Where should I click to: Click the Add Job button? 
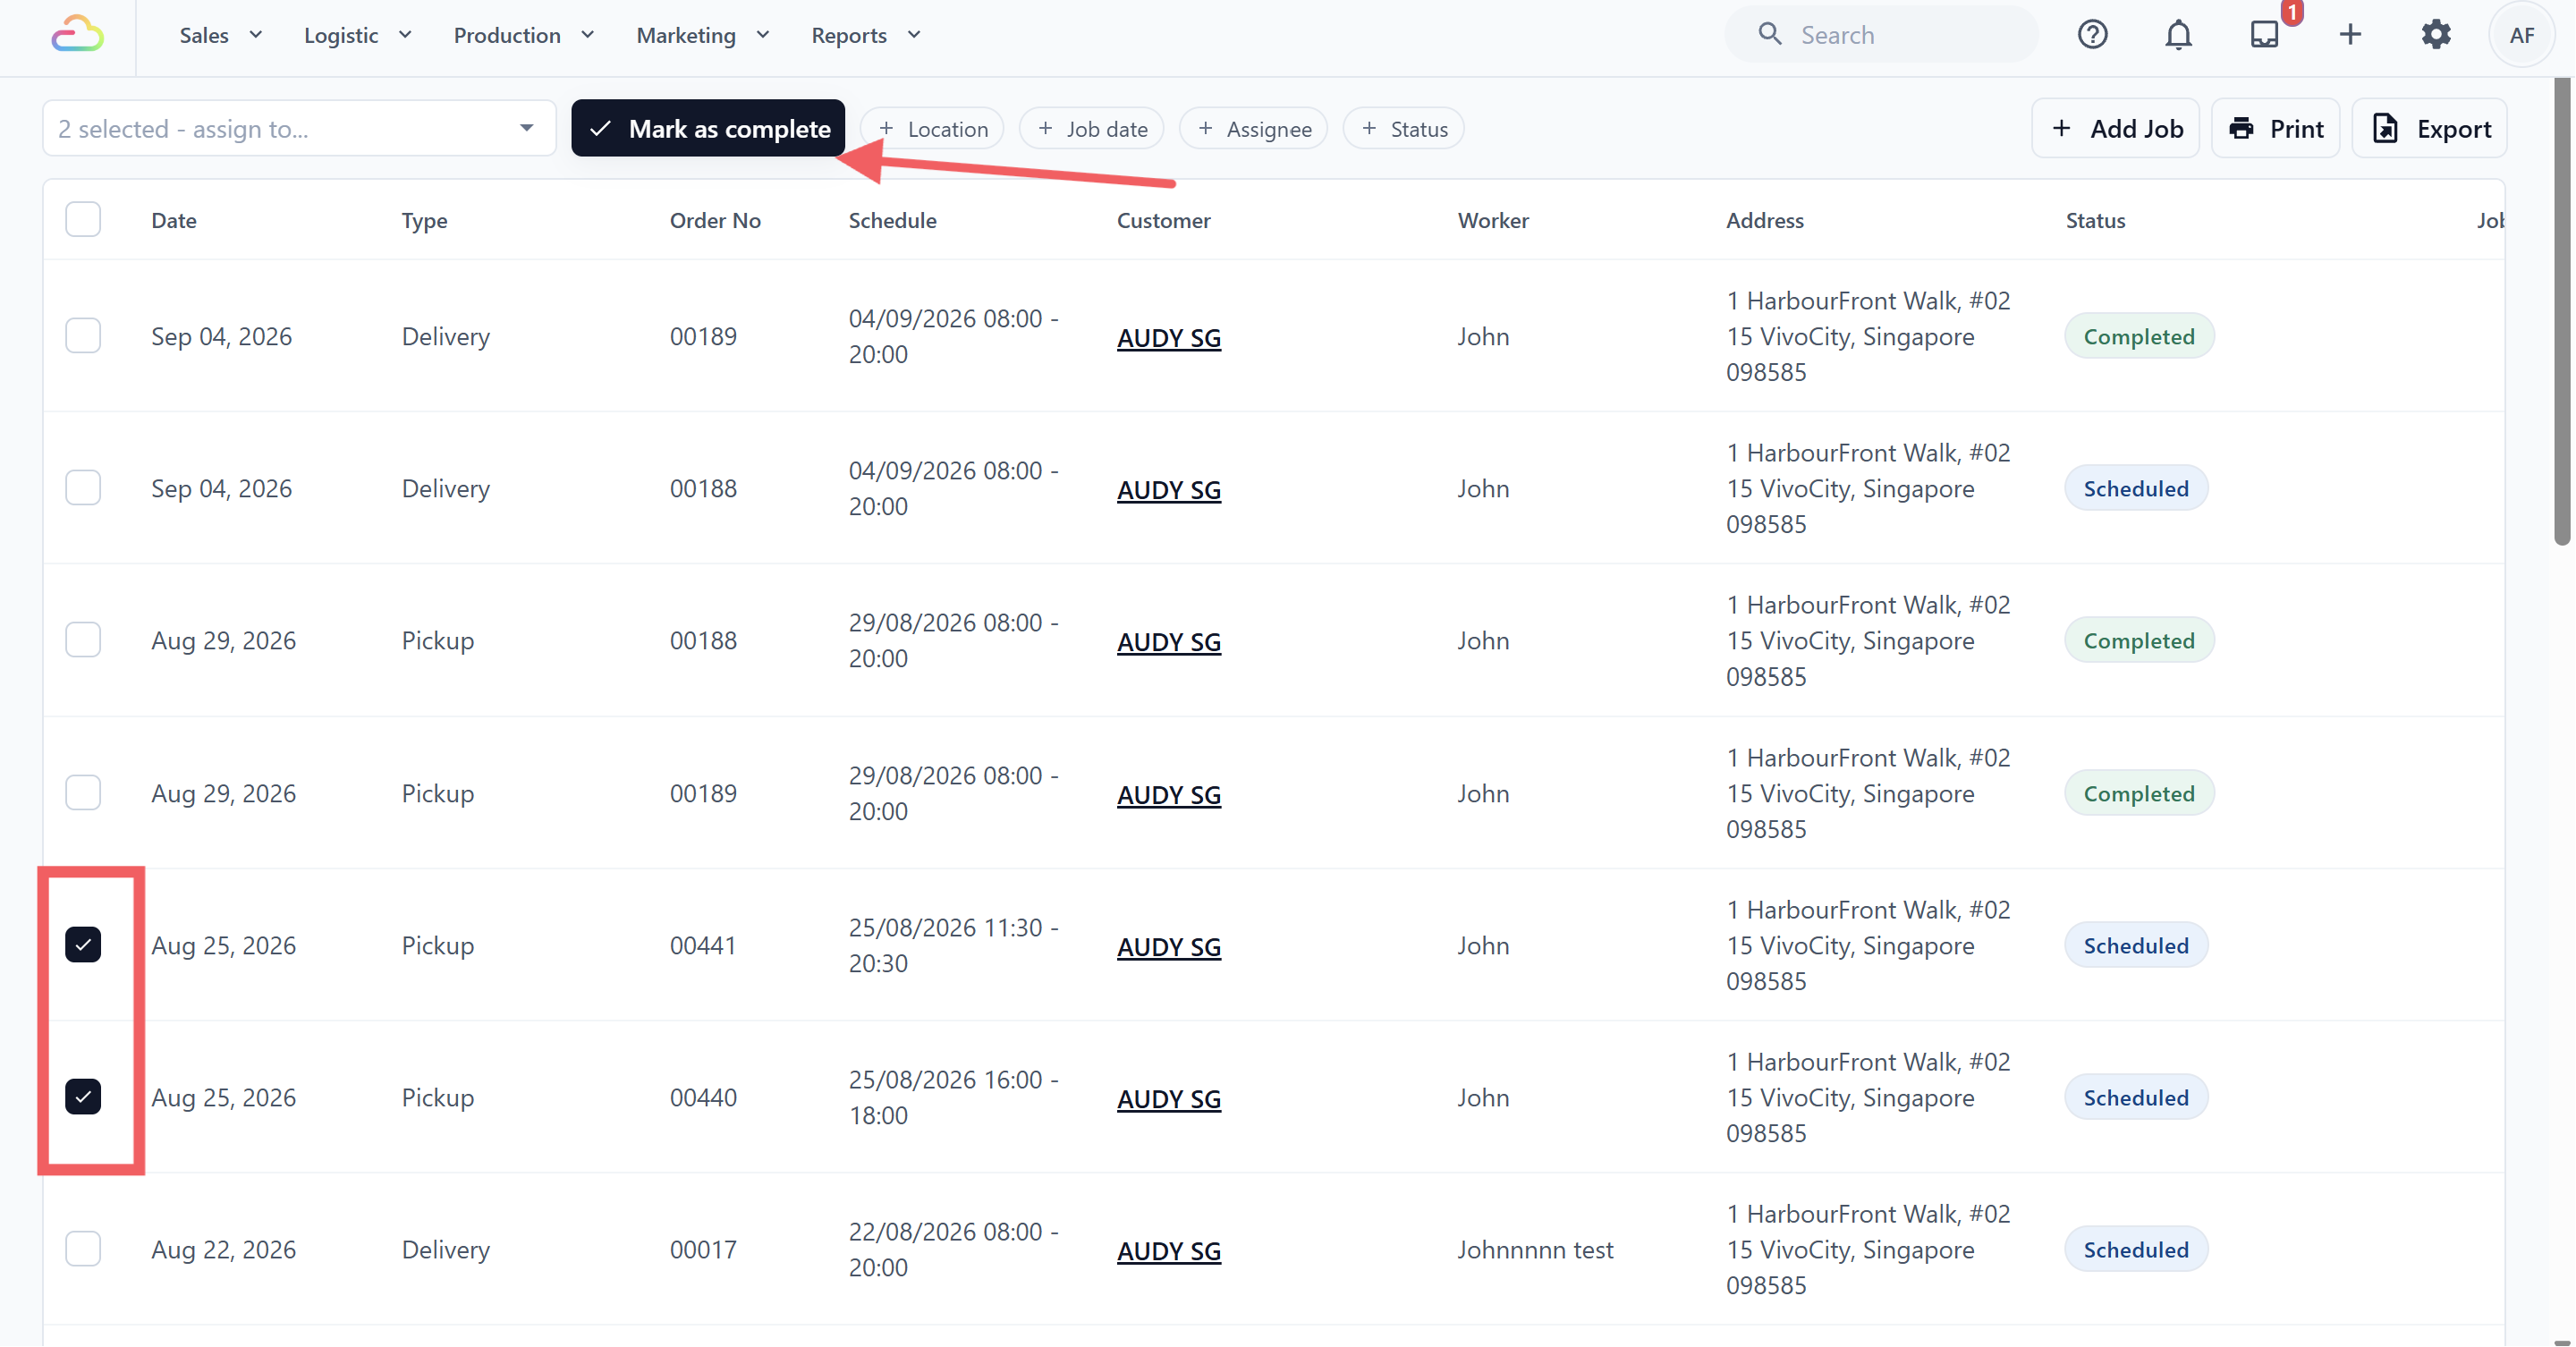point(2116,129)
